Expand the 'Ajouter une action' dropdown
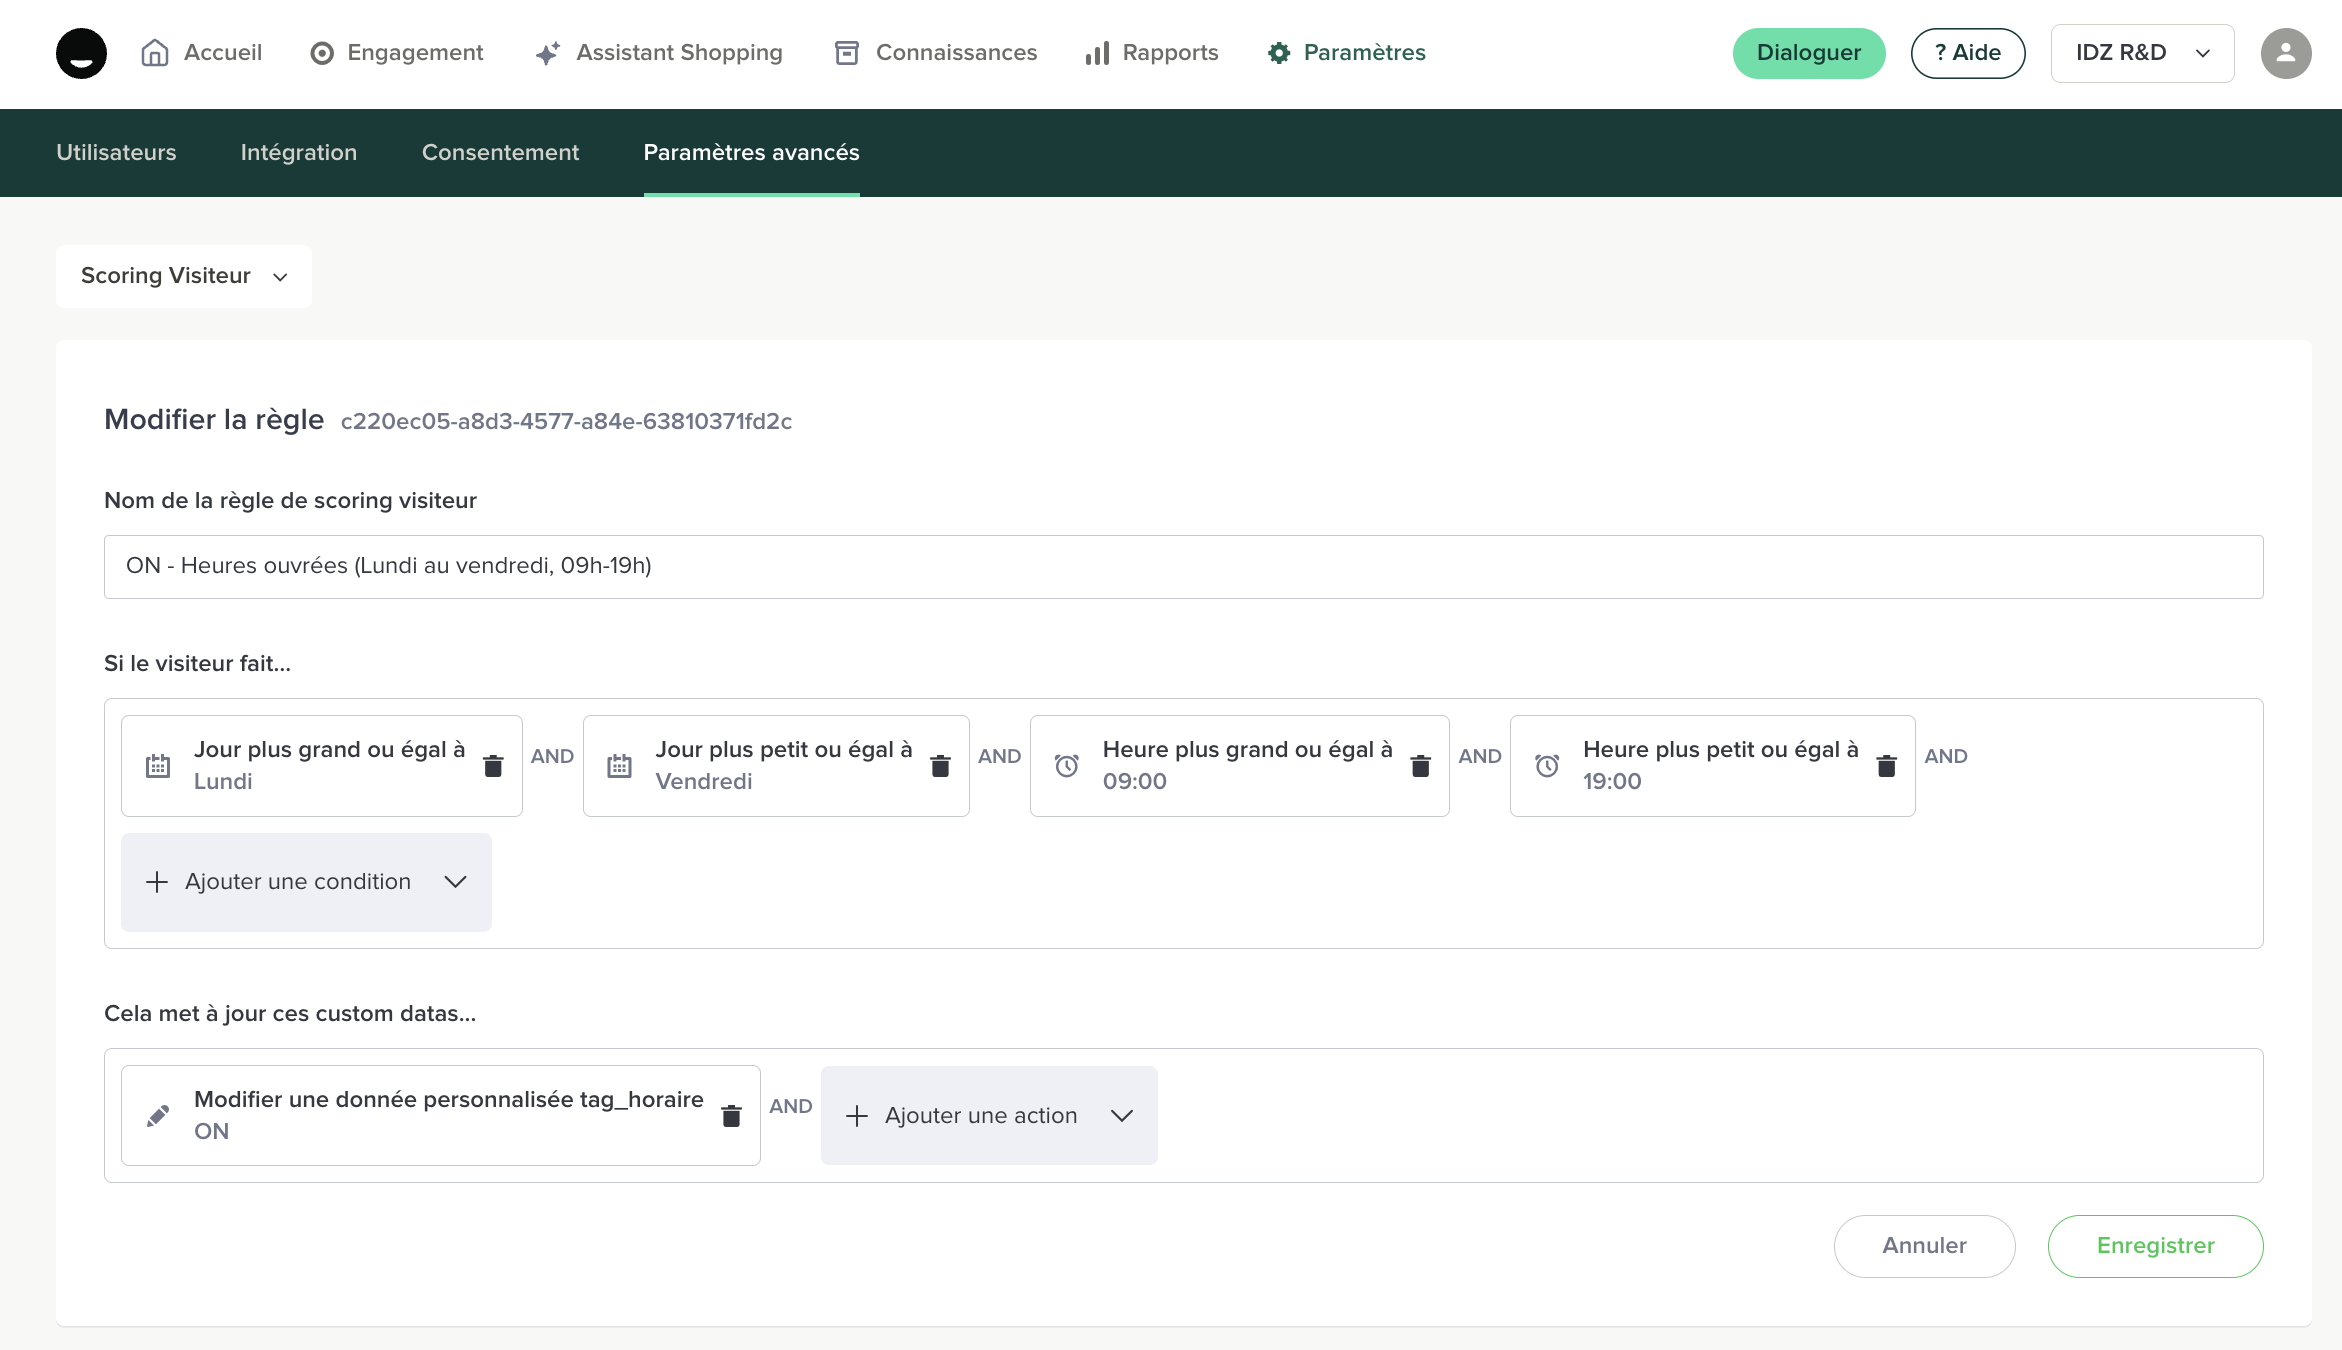Viewport: 2342px width, 1350px height. coord(989,1116)
